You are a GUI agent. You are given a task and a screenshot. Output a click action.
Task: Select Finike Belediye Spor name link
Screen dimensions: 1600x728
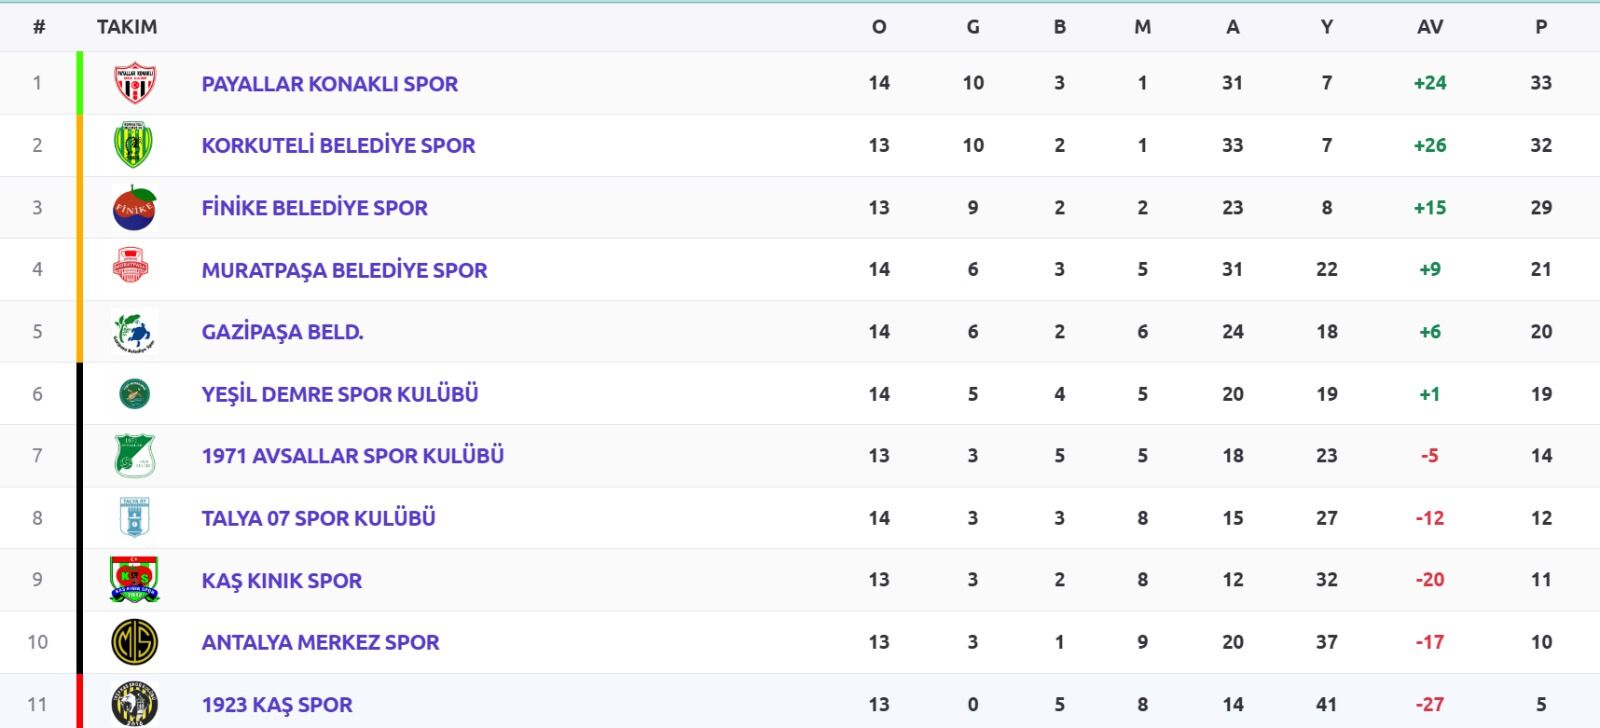(314, 208)
